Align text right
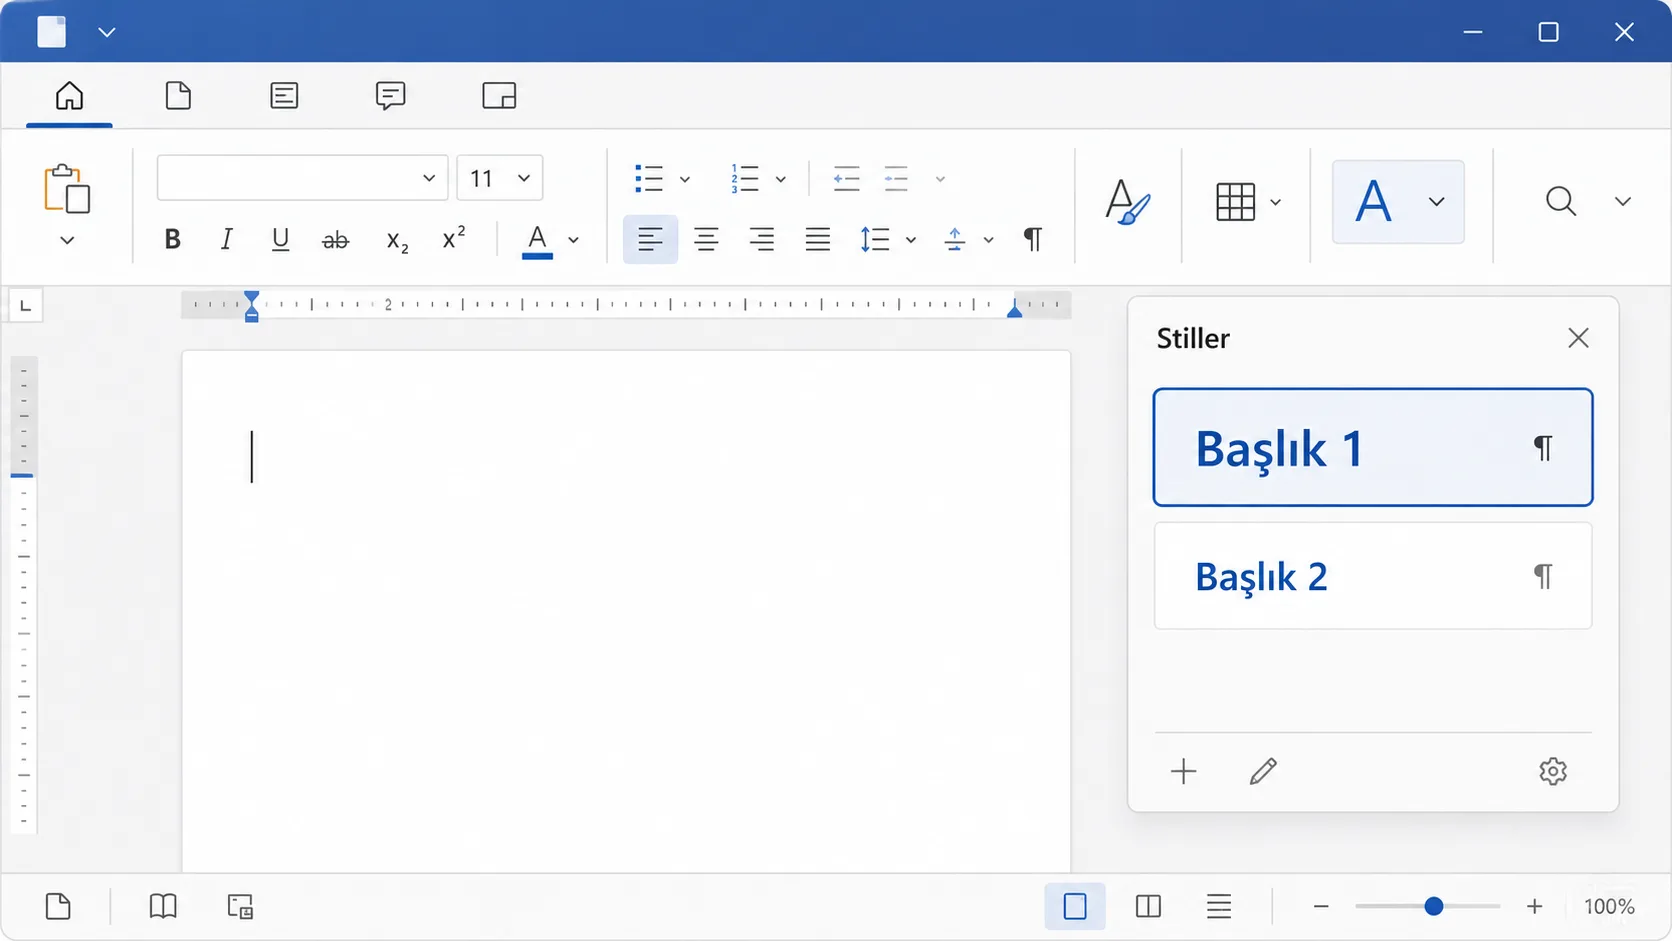 (x=762, y=239)
